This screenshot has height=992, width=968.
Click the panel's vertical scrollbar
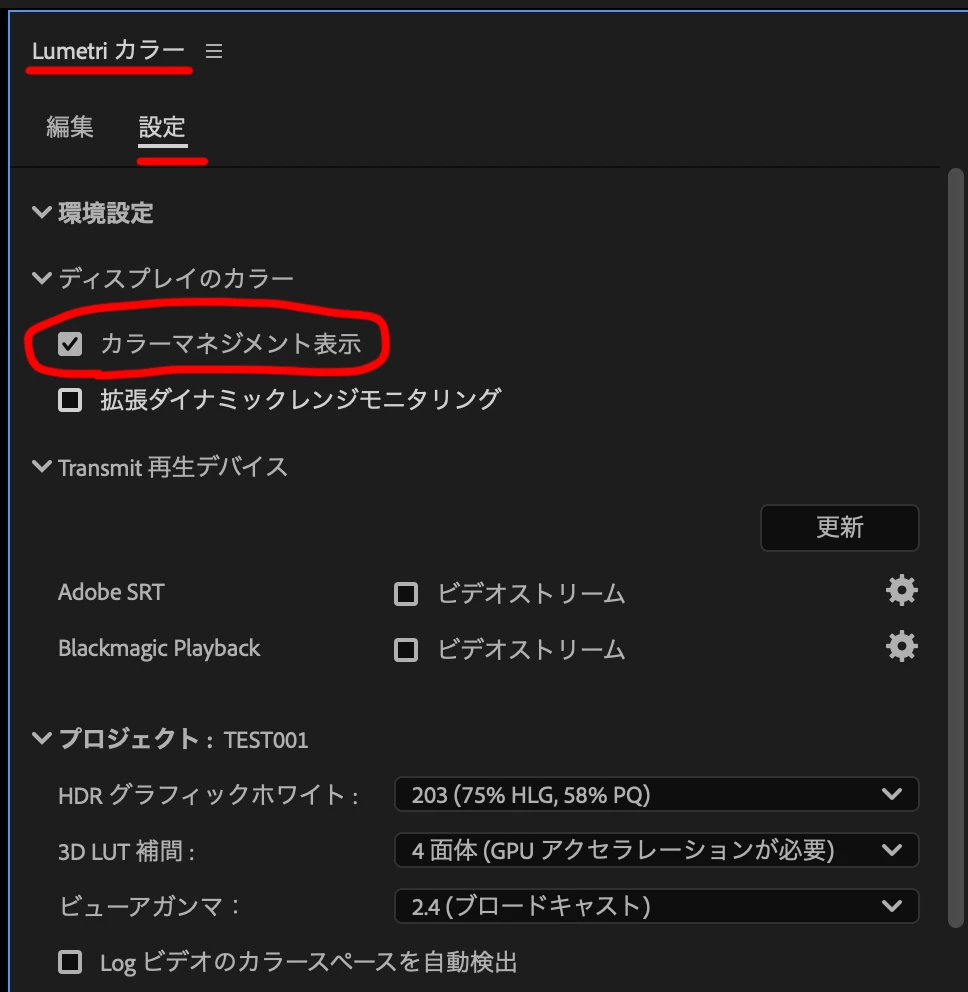tap(955, 548)
